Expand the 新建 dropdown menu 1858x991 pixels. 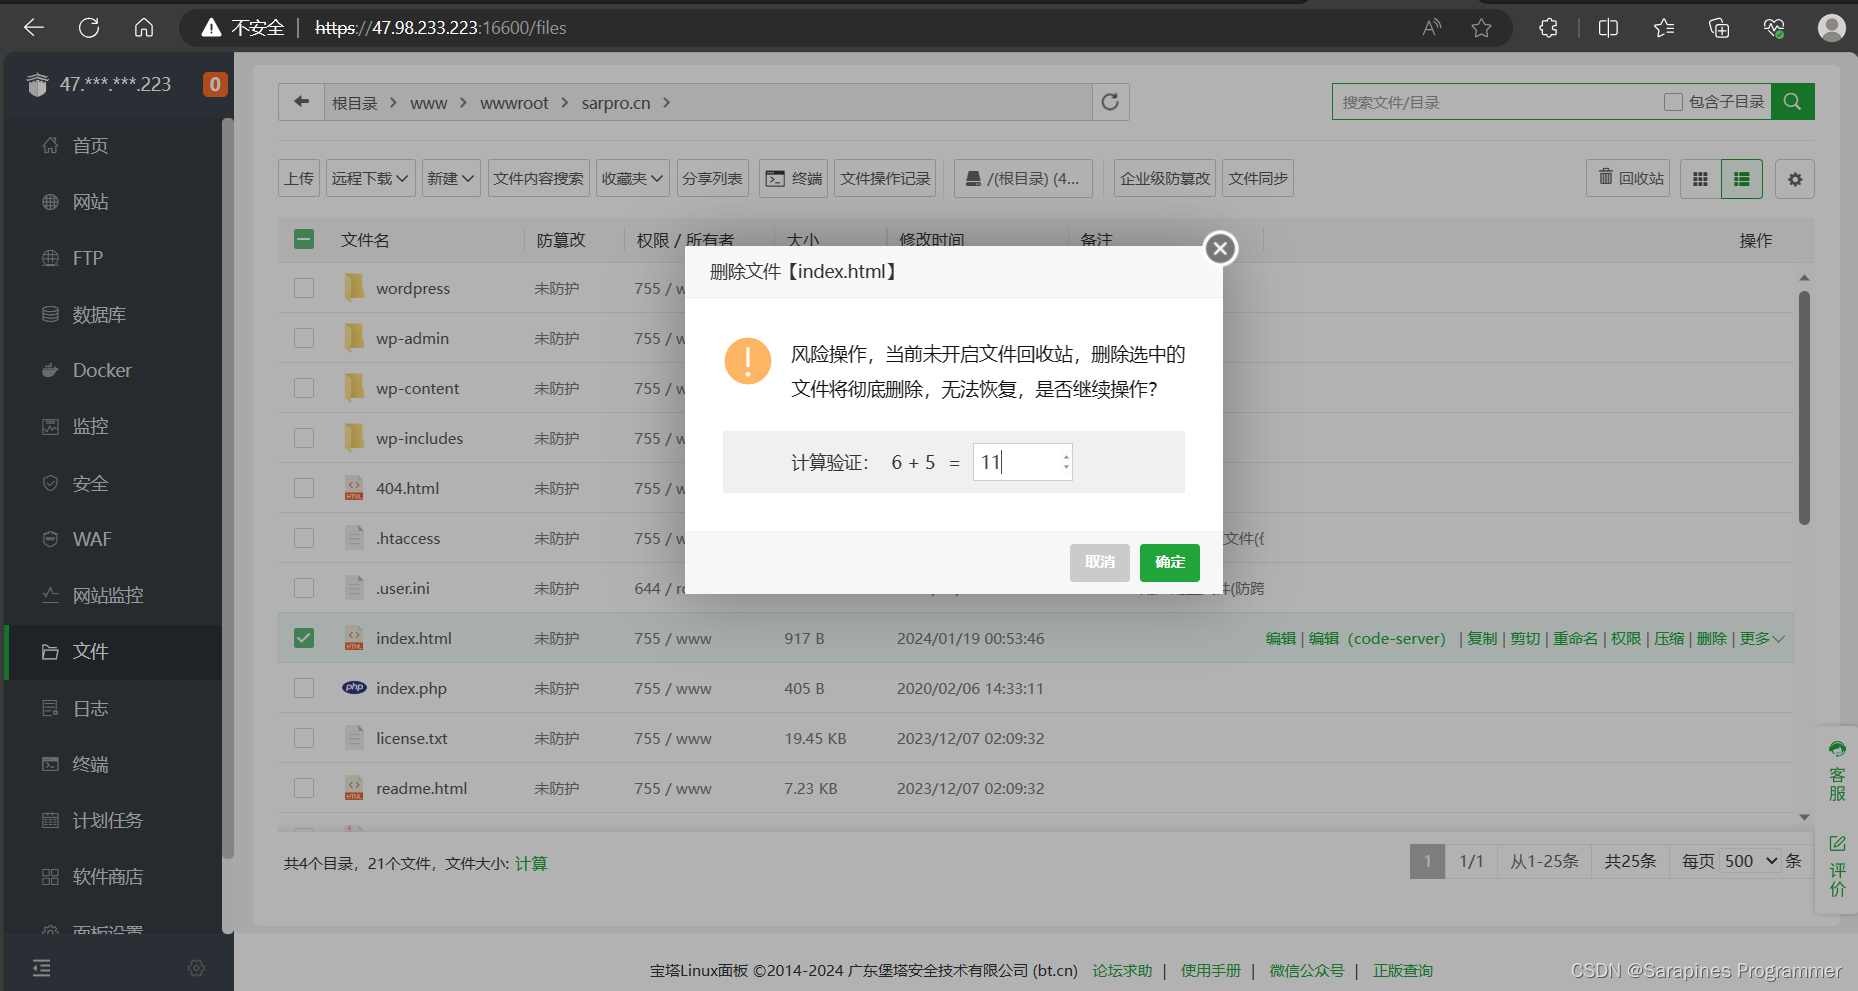coord(450,178)
